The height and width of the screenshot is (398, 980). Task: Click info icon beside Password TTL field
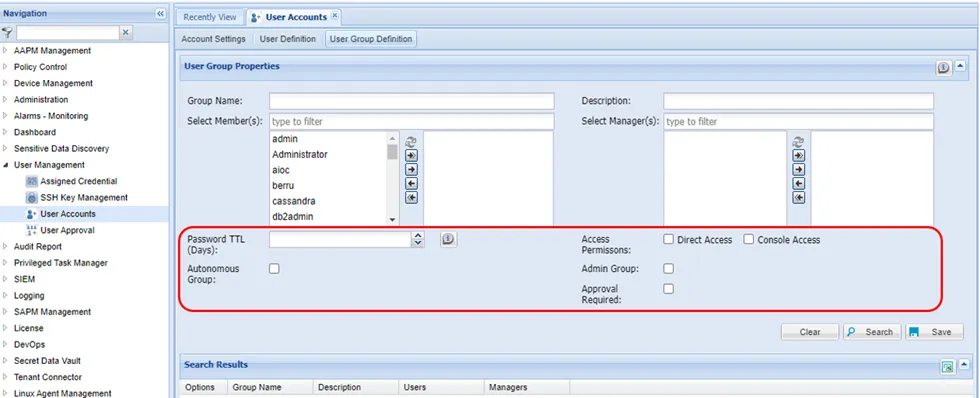pyautogui.click(x=449, y=239)
